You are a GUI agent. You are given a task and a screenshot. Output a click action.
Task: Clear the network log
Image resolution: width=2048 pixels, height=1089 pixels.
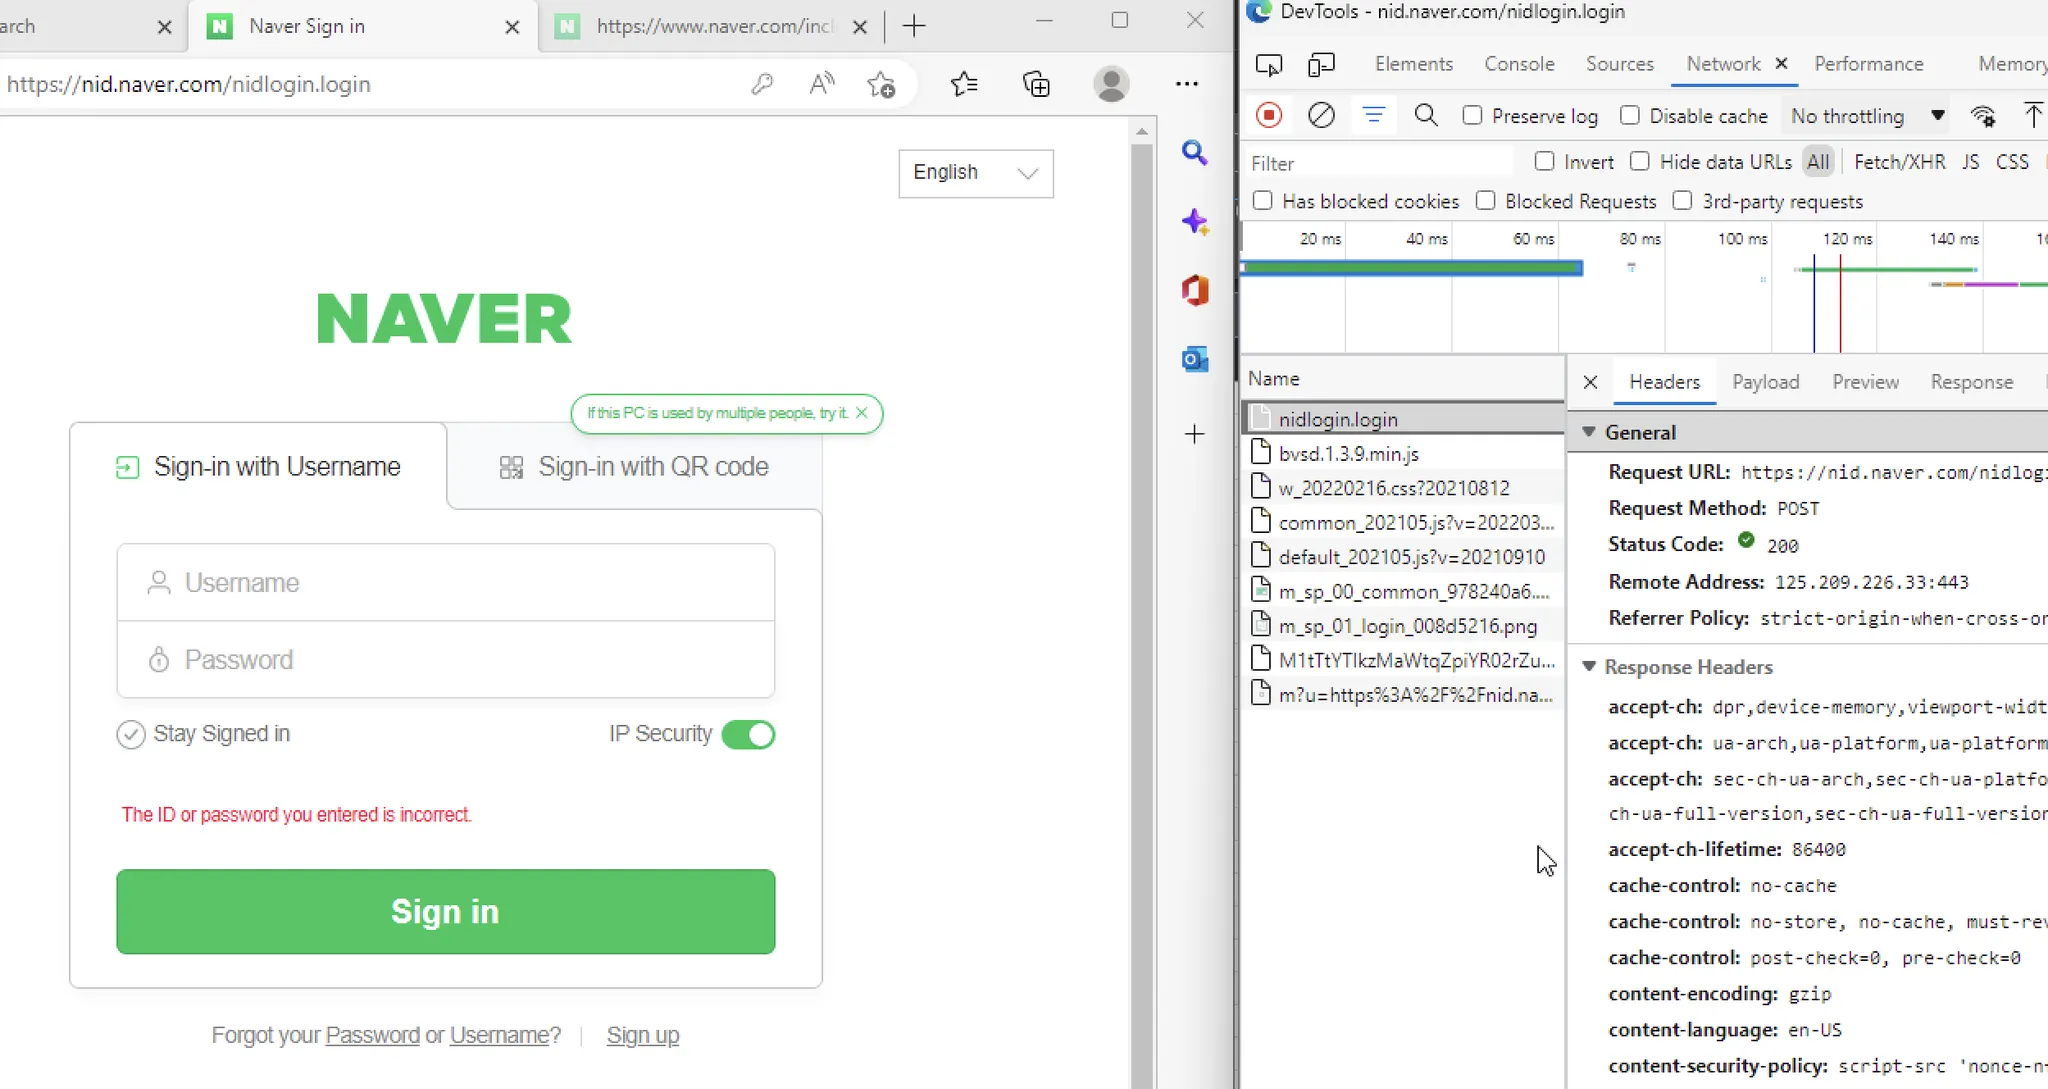(1321, 116)
